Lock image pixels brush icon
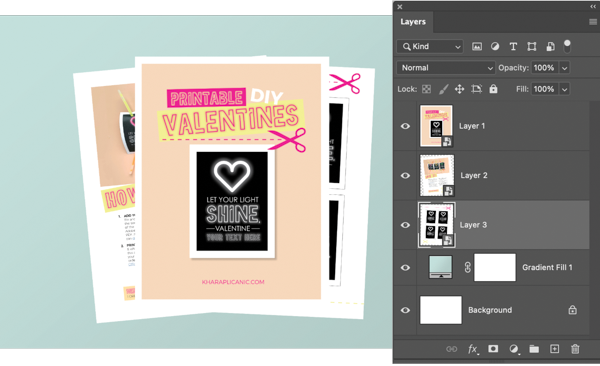The image size is (600, 366). (443, 89)
